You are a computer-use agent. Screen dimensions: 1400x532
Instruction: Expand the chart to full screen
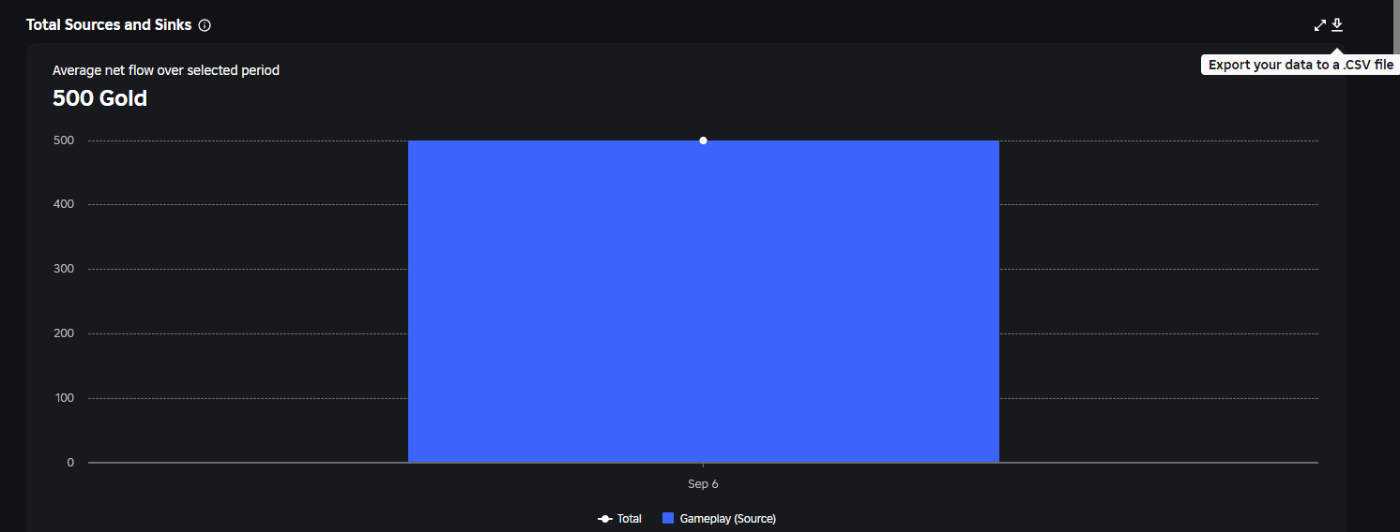(x=1320, y=25)
